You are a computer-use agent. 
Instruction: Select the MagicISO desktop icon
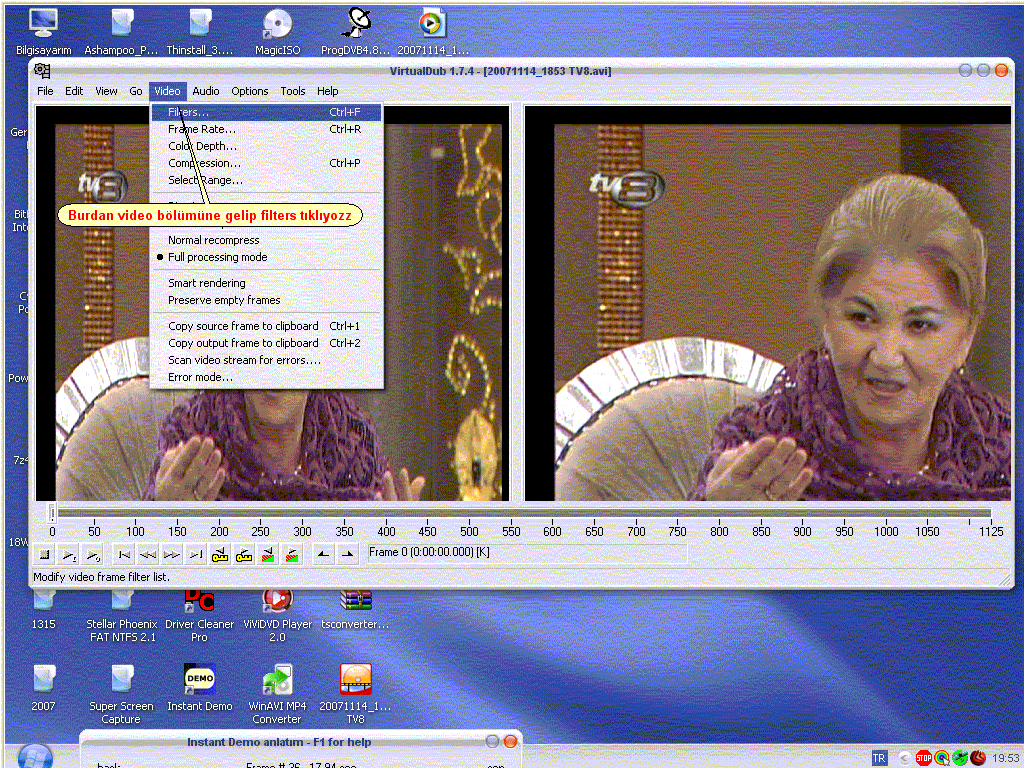point(278,31)
